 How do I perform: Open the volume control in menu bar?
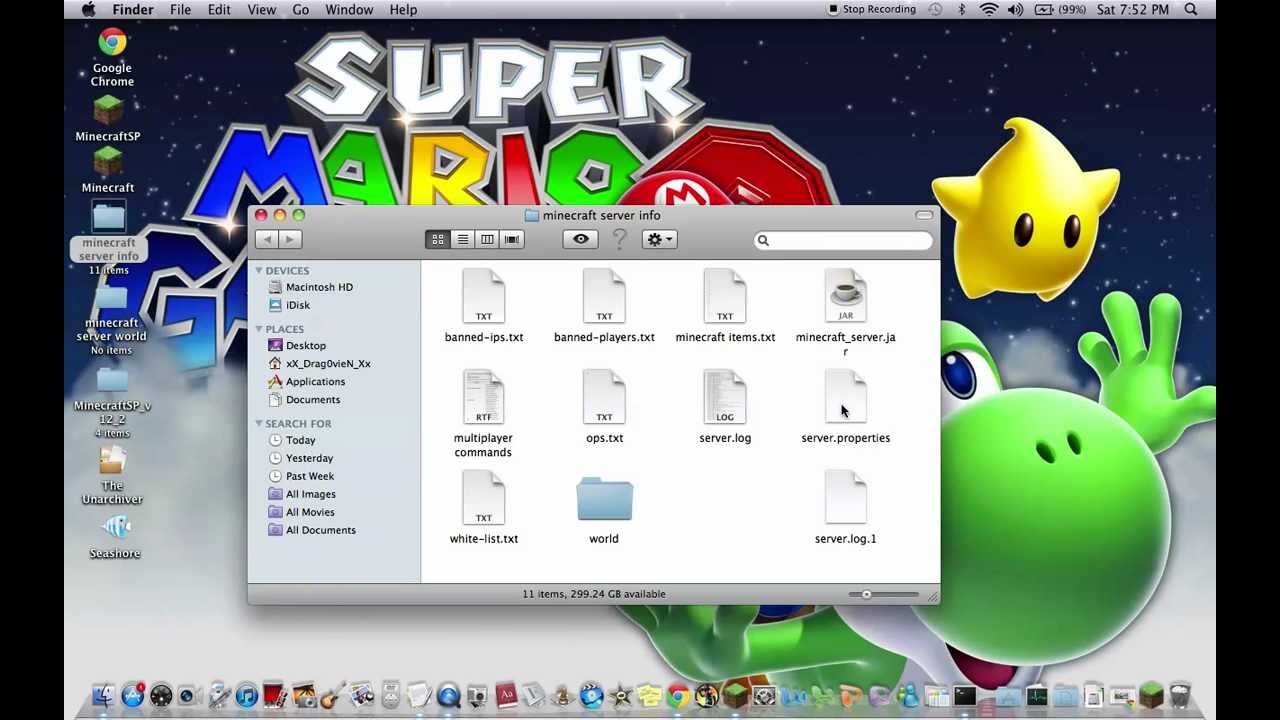click(x=1015, y=9)
